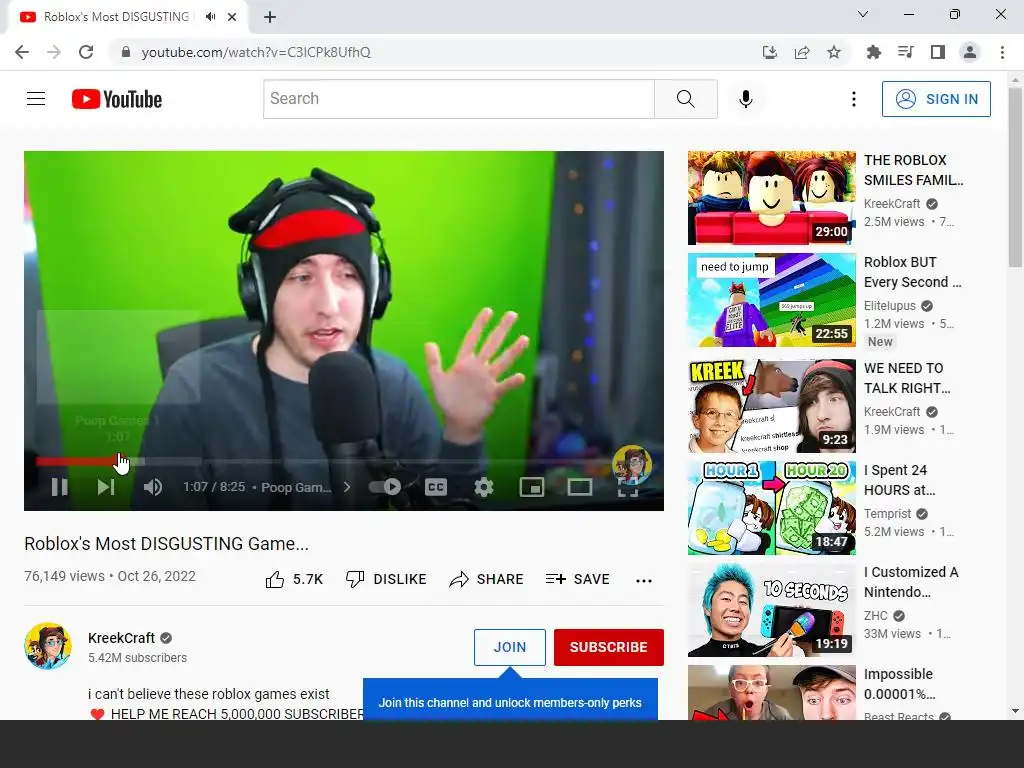Open more actions ellipsis below video
The height and width of the screenshot is (768, 1024).
pos(644,580)
